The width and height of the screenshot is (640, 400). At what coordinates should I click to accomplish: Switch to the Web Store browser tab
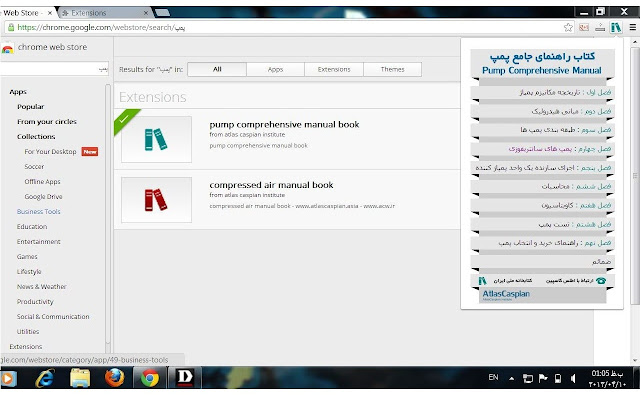(x=25, y=13)
